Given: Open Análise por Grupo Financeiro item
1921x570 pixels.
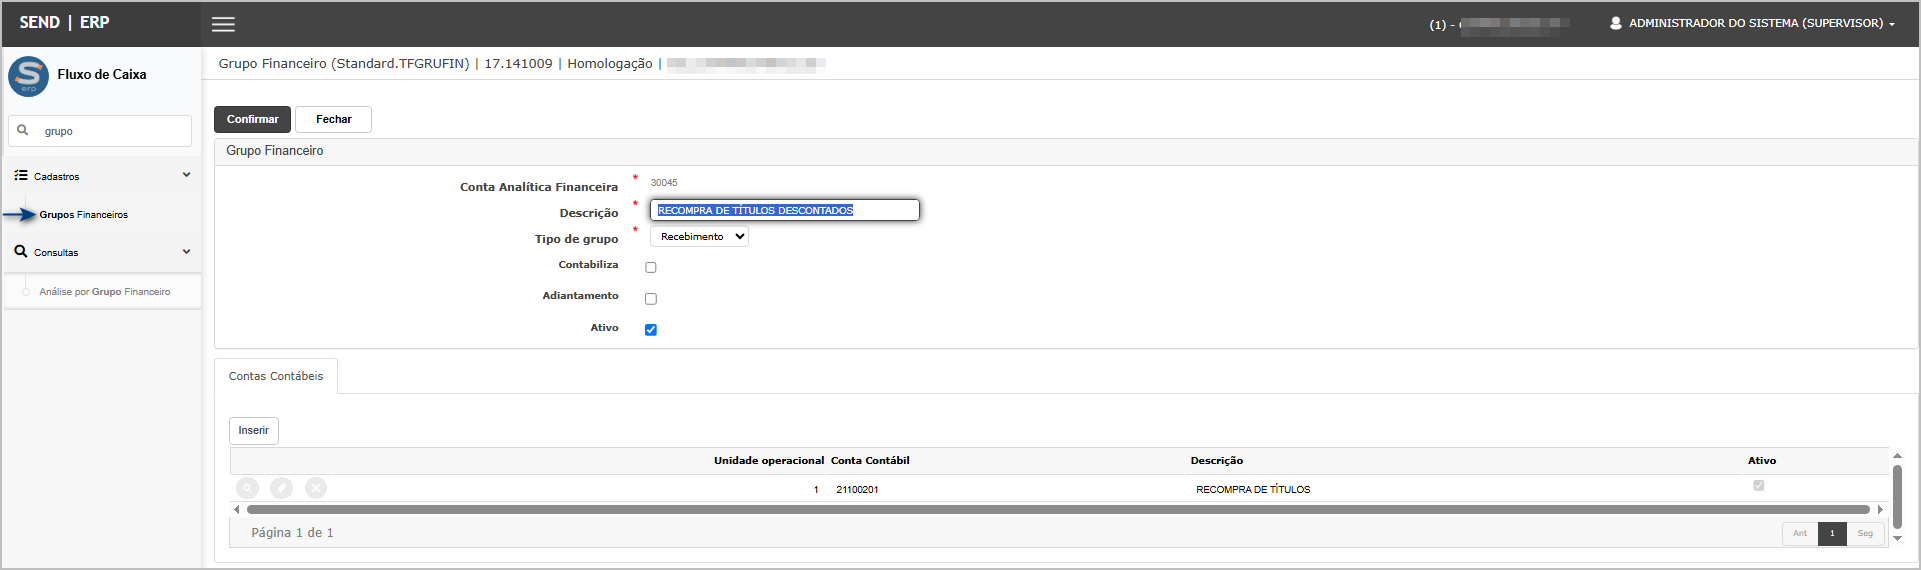Looking at the screenshot, I should click(x=105, y=292).
